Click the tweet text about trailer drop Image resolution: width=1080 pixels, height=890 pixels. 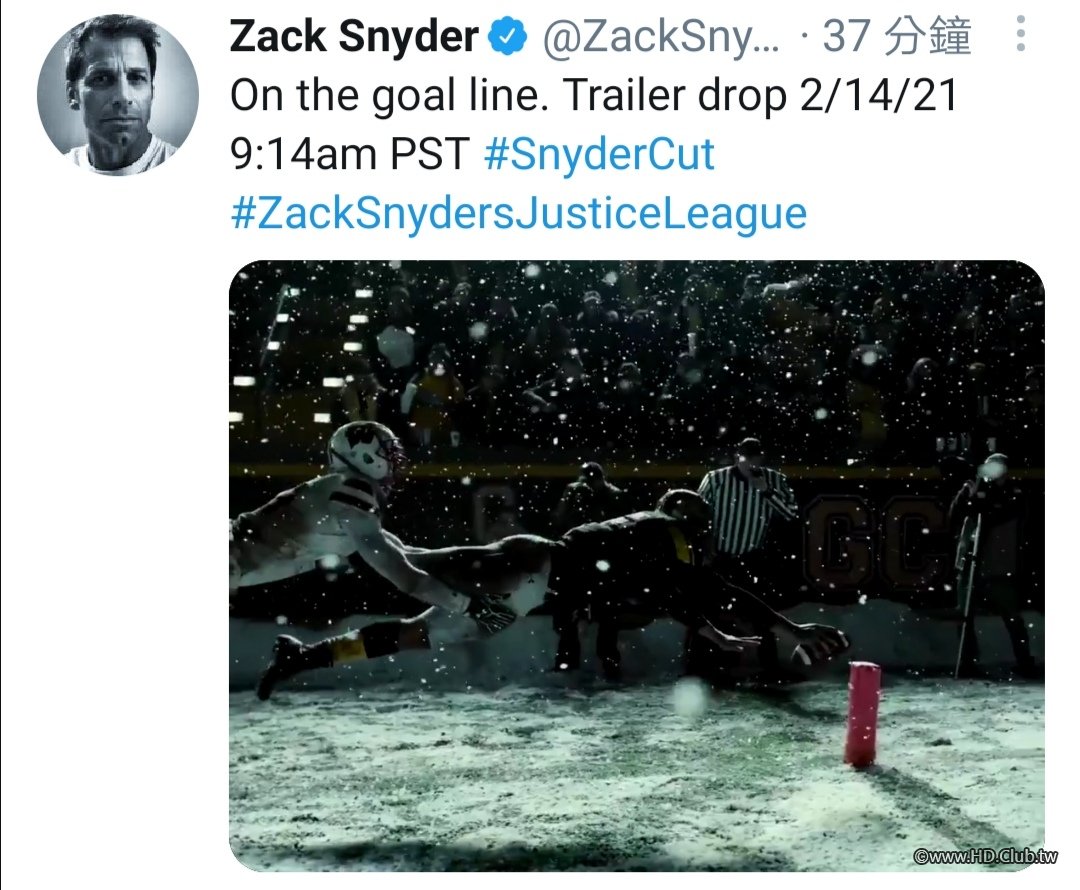pyautogui.click(x=594, y=124)
